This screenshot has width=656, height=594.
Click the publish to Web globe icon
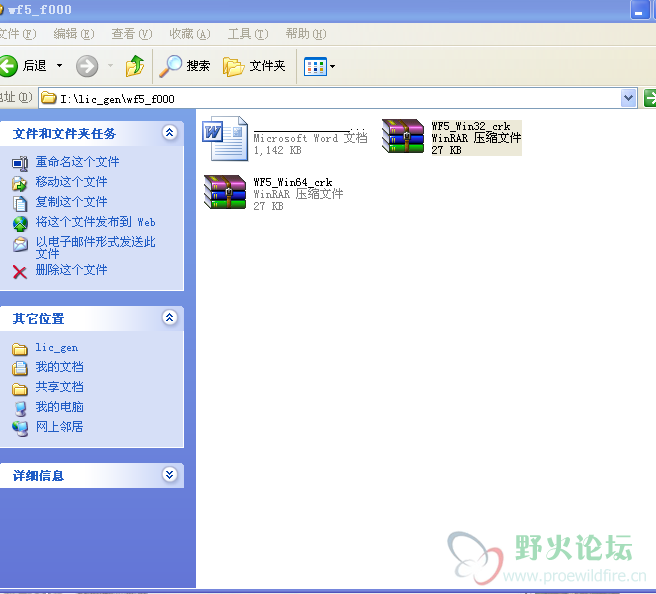tap(20, 224)
